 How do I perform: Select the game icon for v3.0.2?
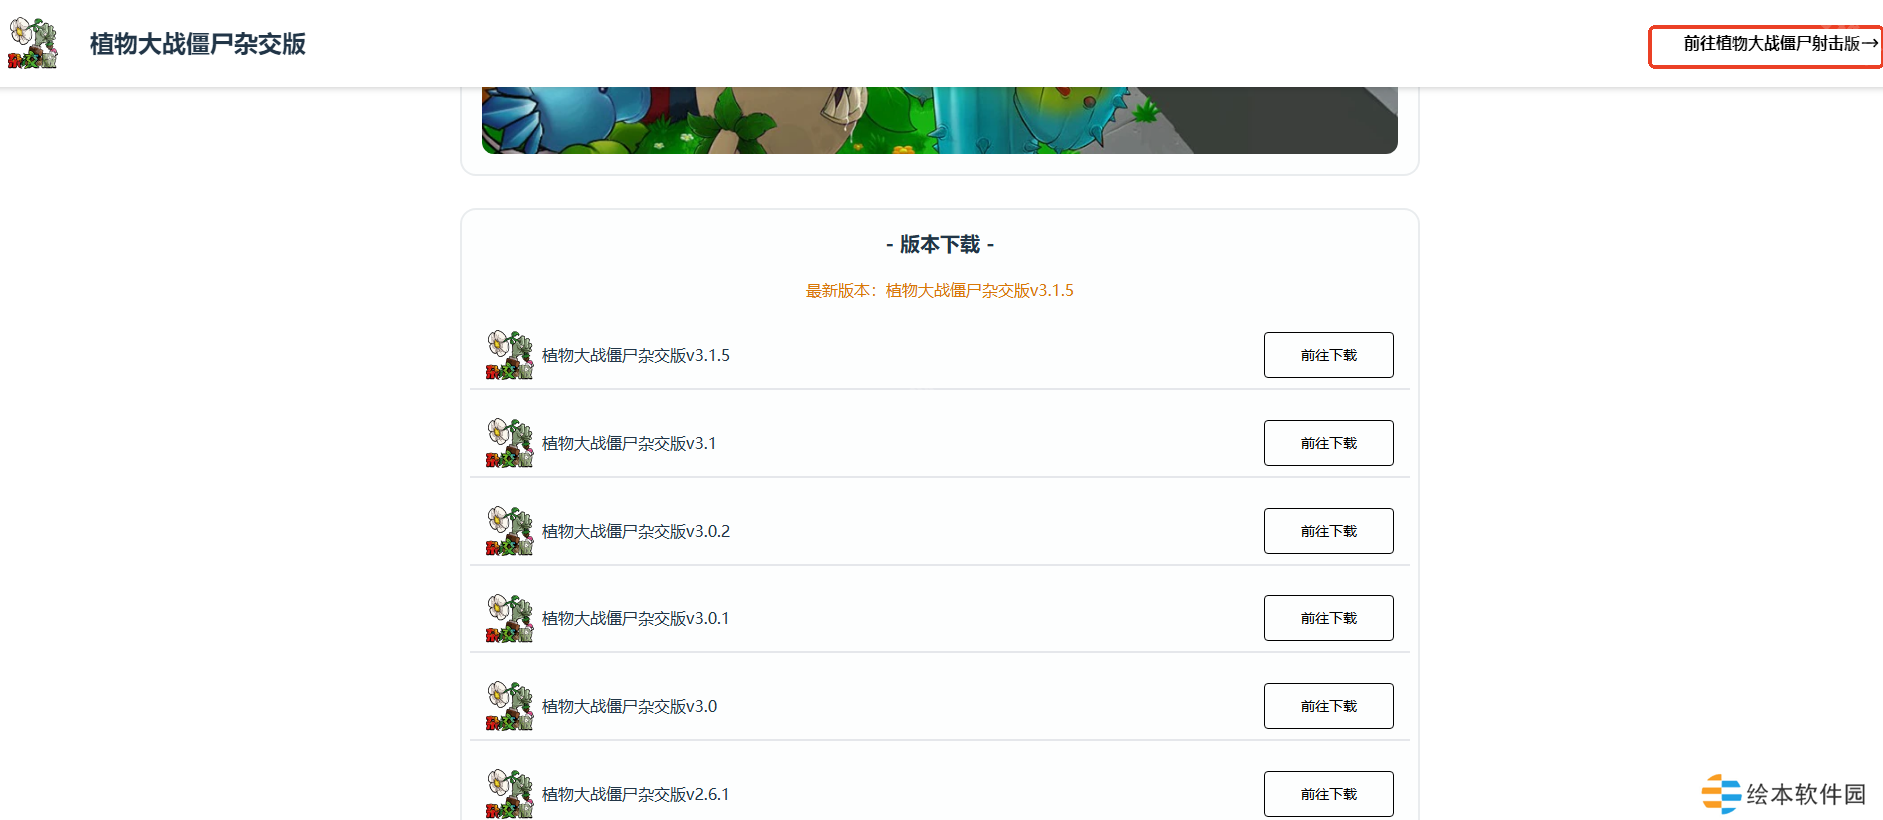510,531
